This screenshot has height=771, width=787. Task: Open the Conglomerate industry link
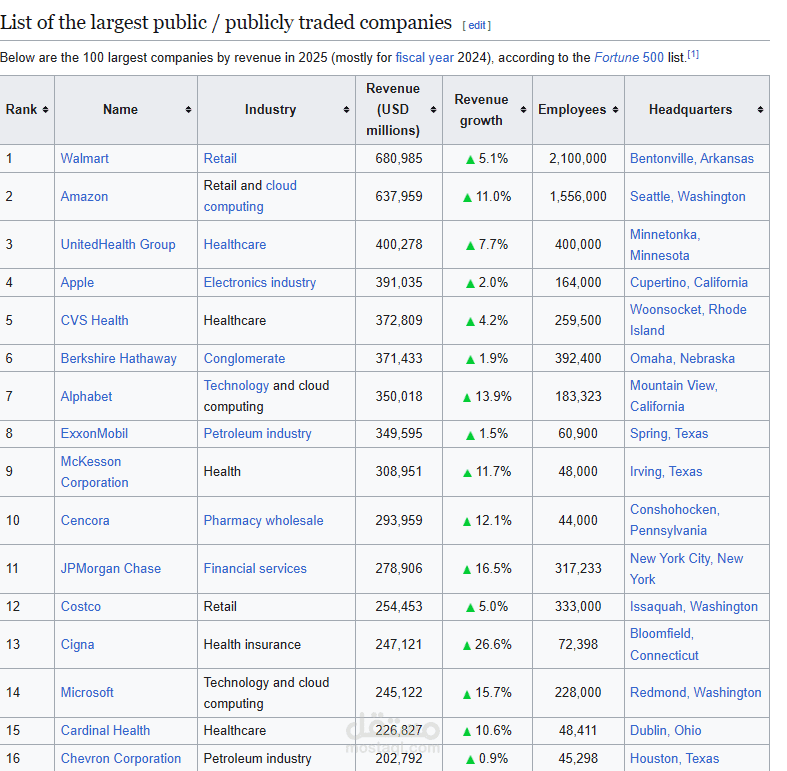coord(244,358)
